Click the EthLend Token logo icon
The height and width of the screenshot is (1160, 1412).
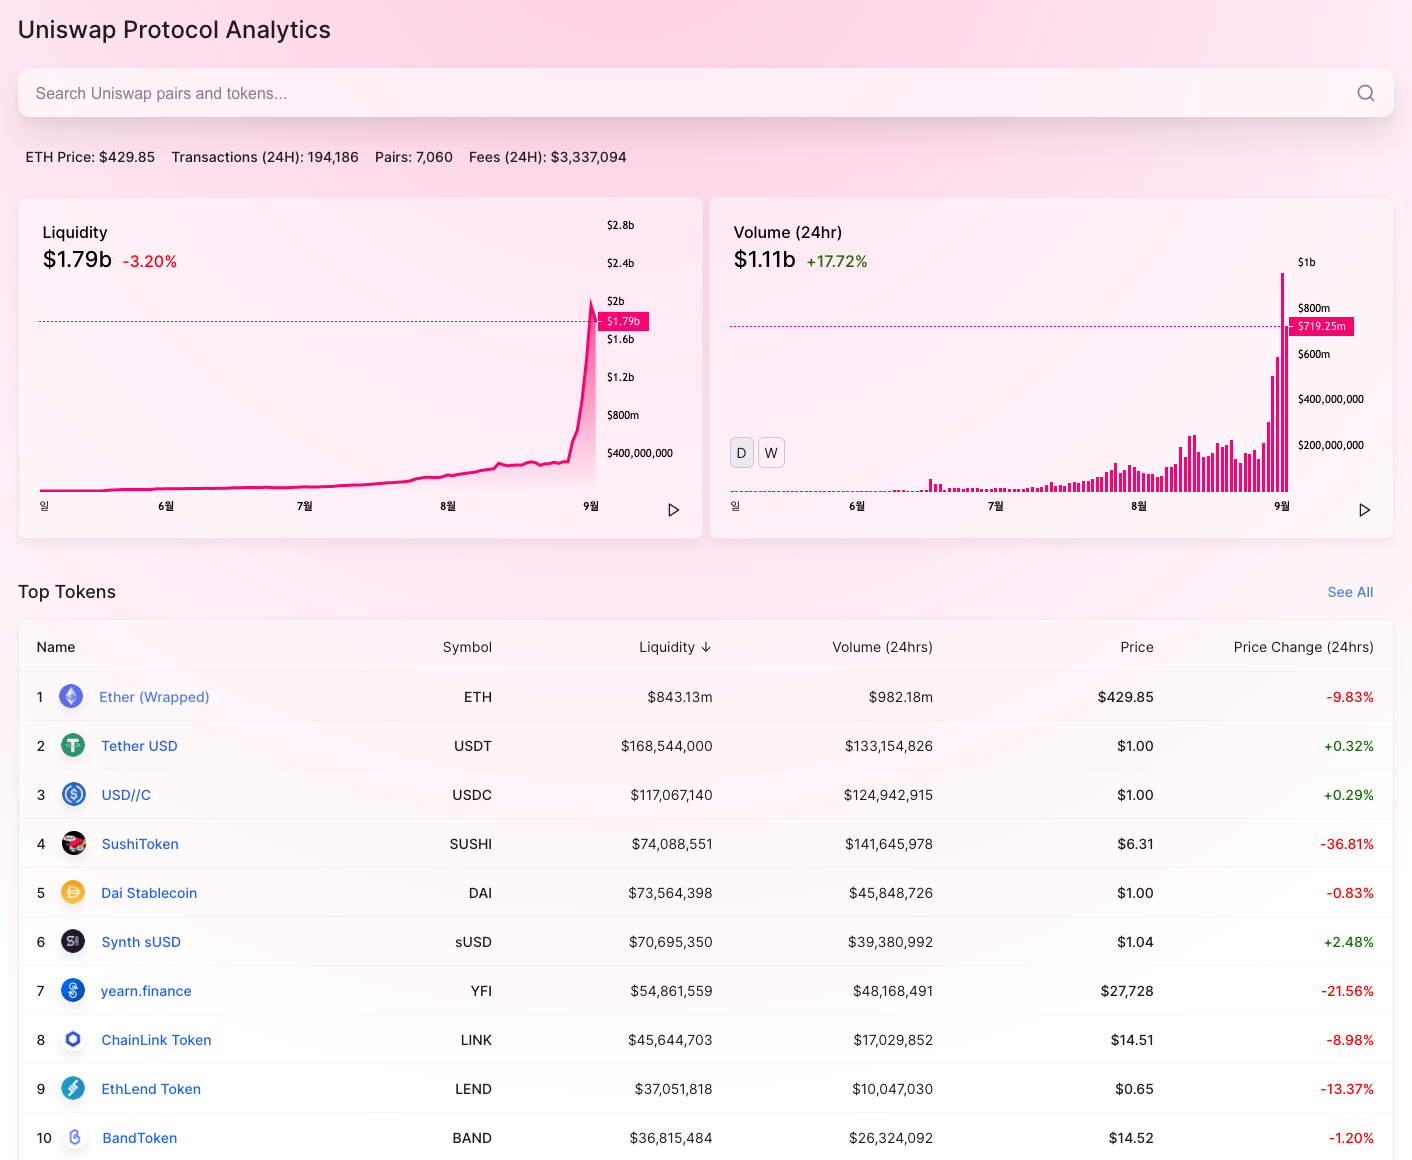73,1088
